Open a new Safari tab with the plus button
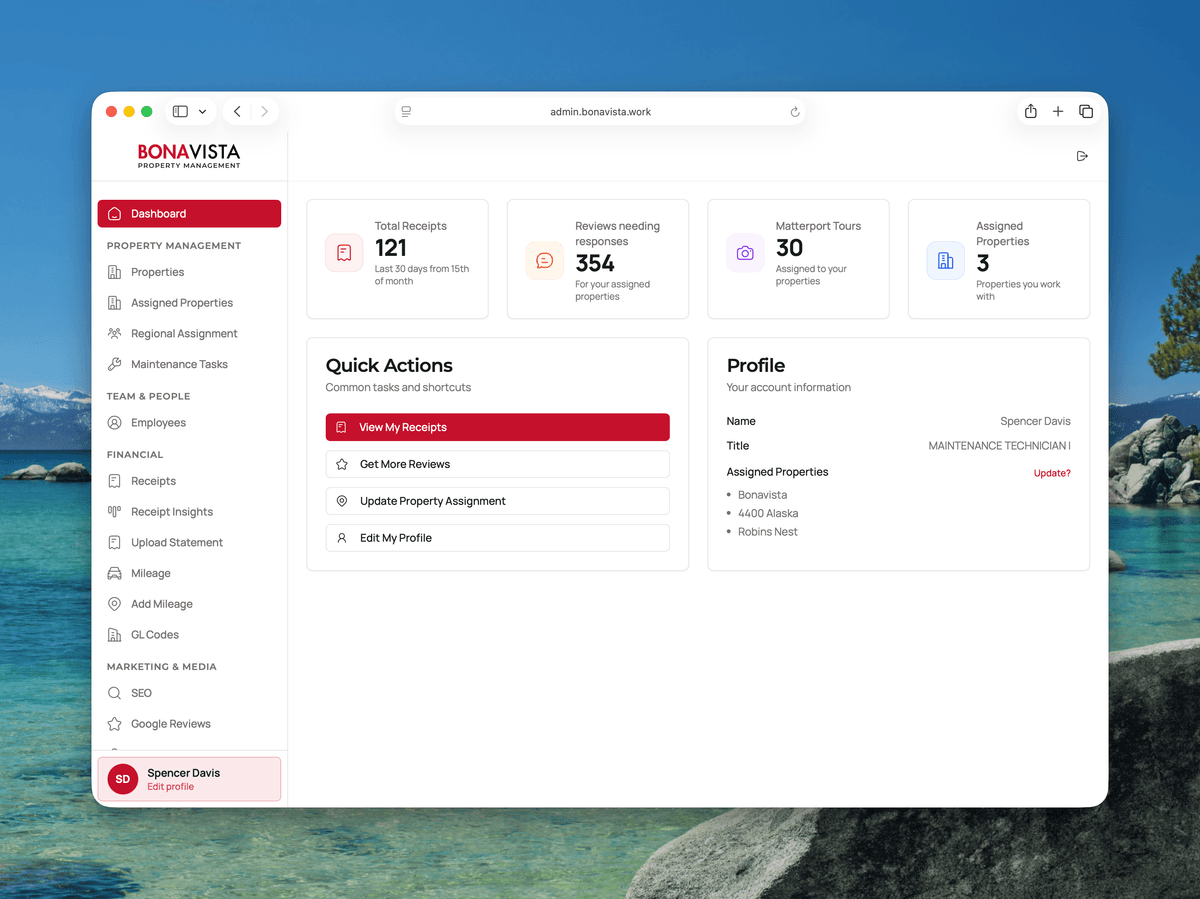The width and height of the screenshot is (1200, 899). (1058, 111)
